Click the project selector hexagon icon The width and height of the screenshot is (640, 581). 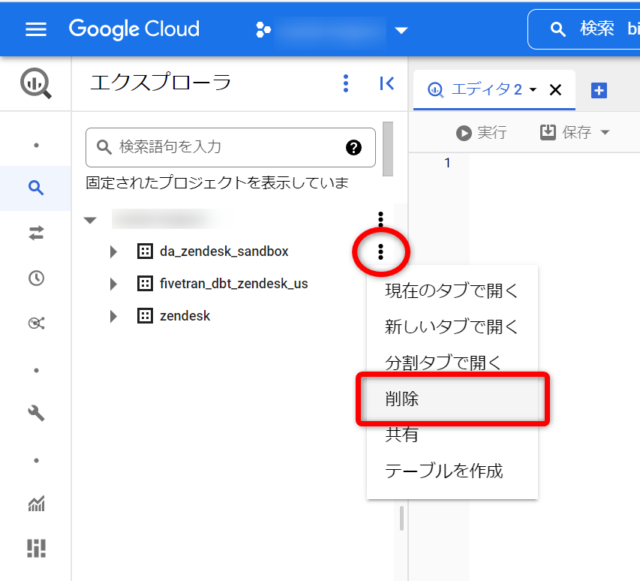[263, 30]
